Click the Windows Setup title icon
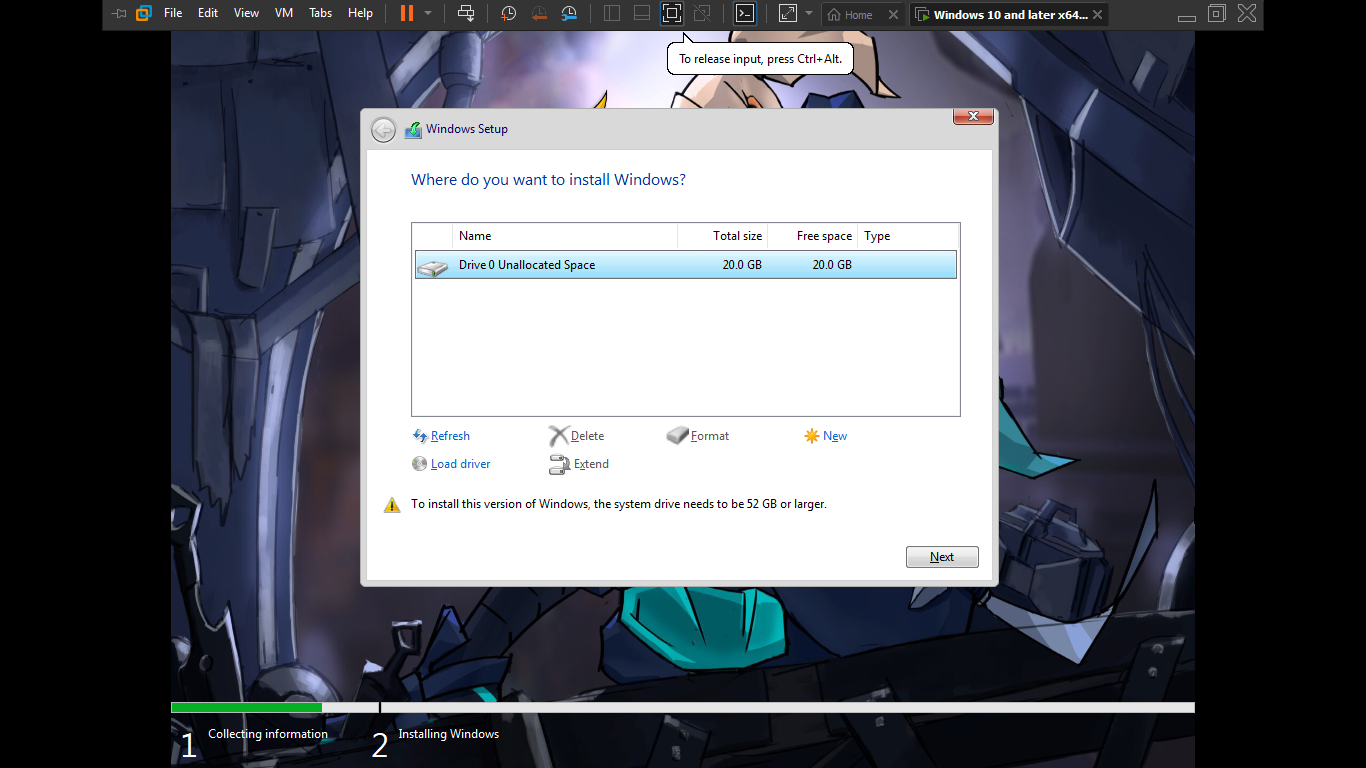The width and height of the screenshot is (1366, 768). [x=413, y=129]
